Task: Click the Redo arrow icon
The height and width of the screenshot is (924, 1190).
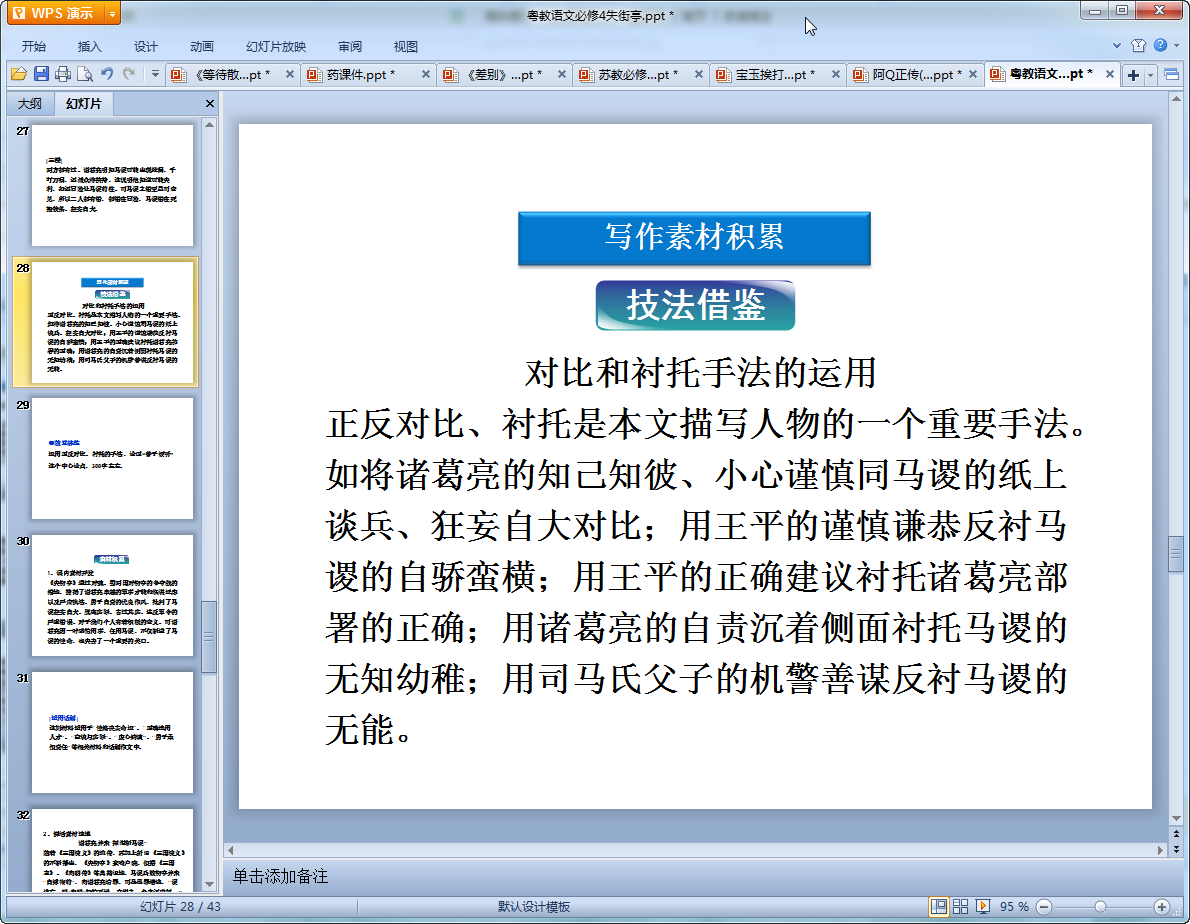Action: click(x=129, y=74)
